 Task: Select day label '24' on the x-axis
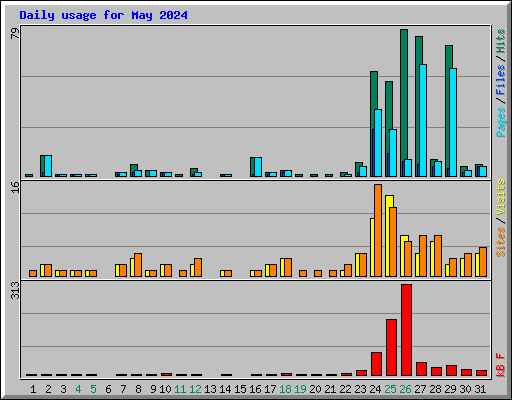tap(375, 389)
